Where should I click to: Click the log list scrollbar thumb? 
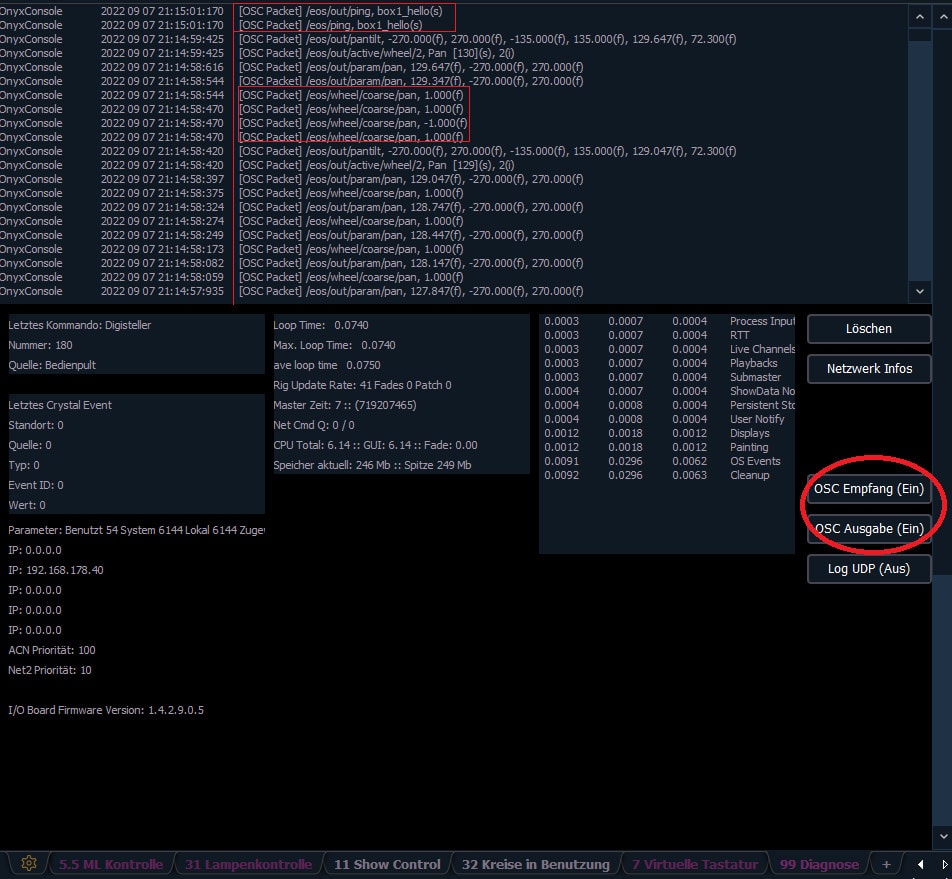(919, 150)
